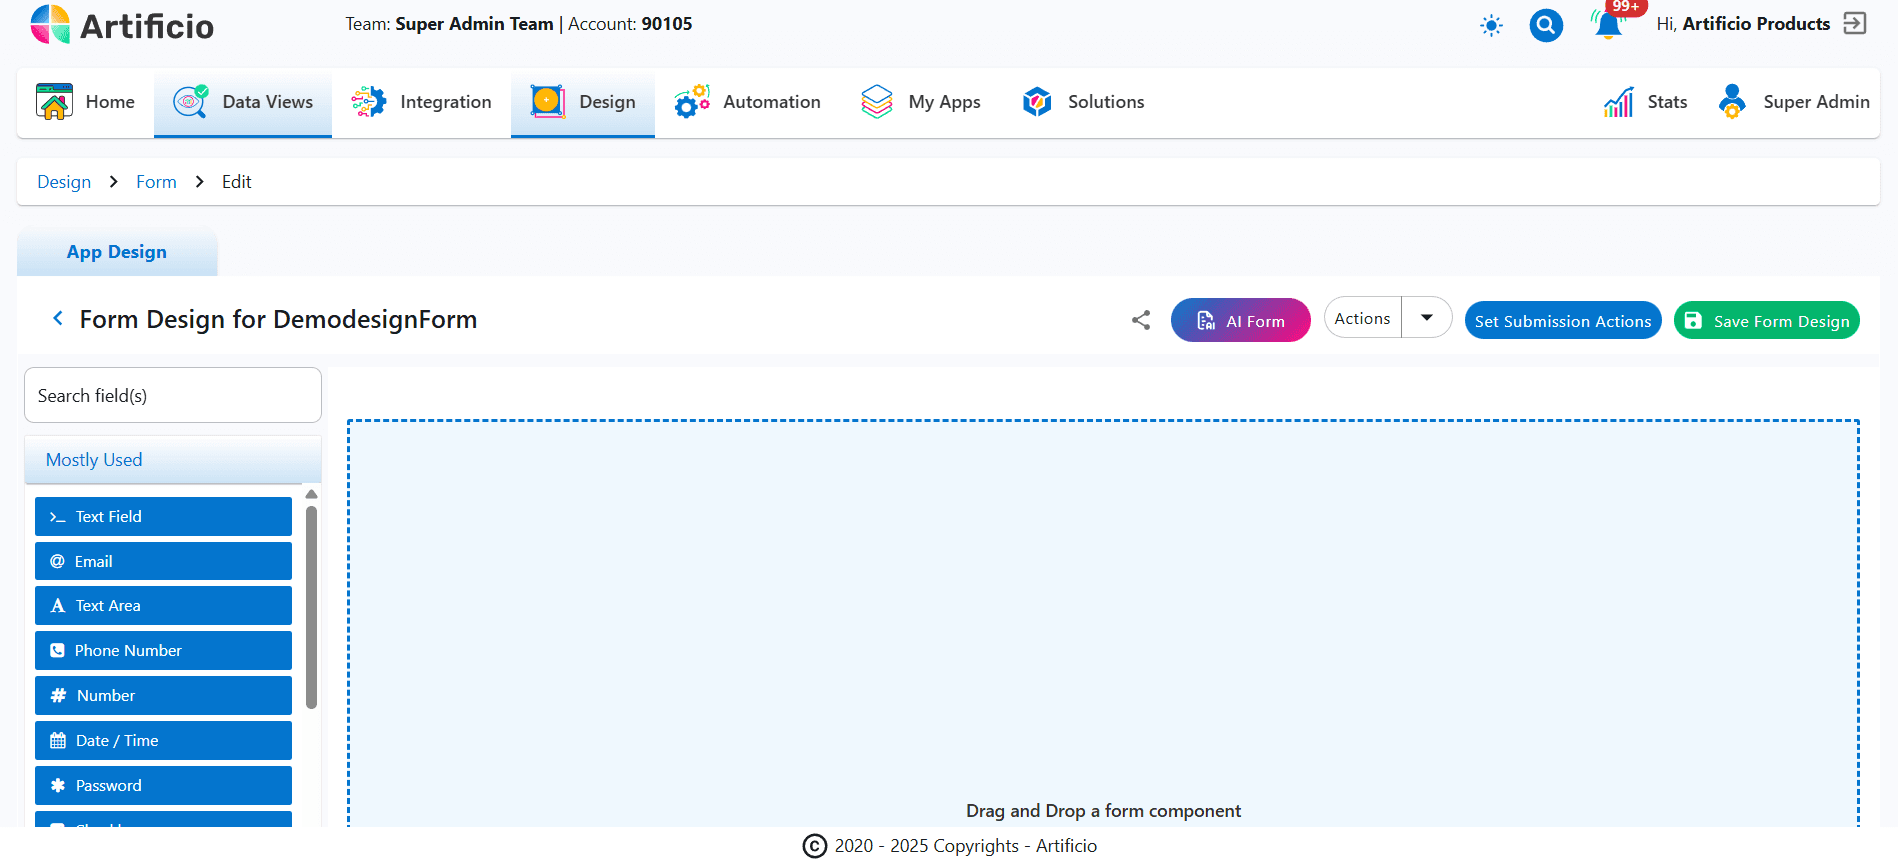The width and height of the screenshot is (1898, 860).
Task: Click the Search field(s) input box
Action: 172,396
